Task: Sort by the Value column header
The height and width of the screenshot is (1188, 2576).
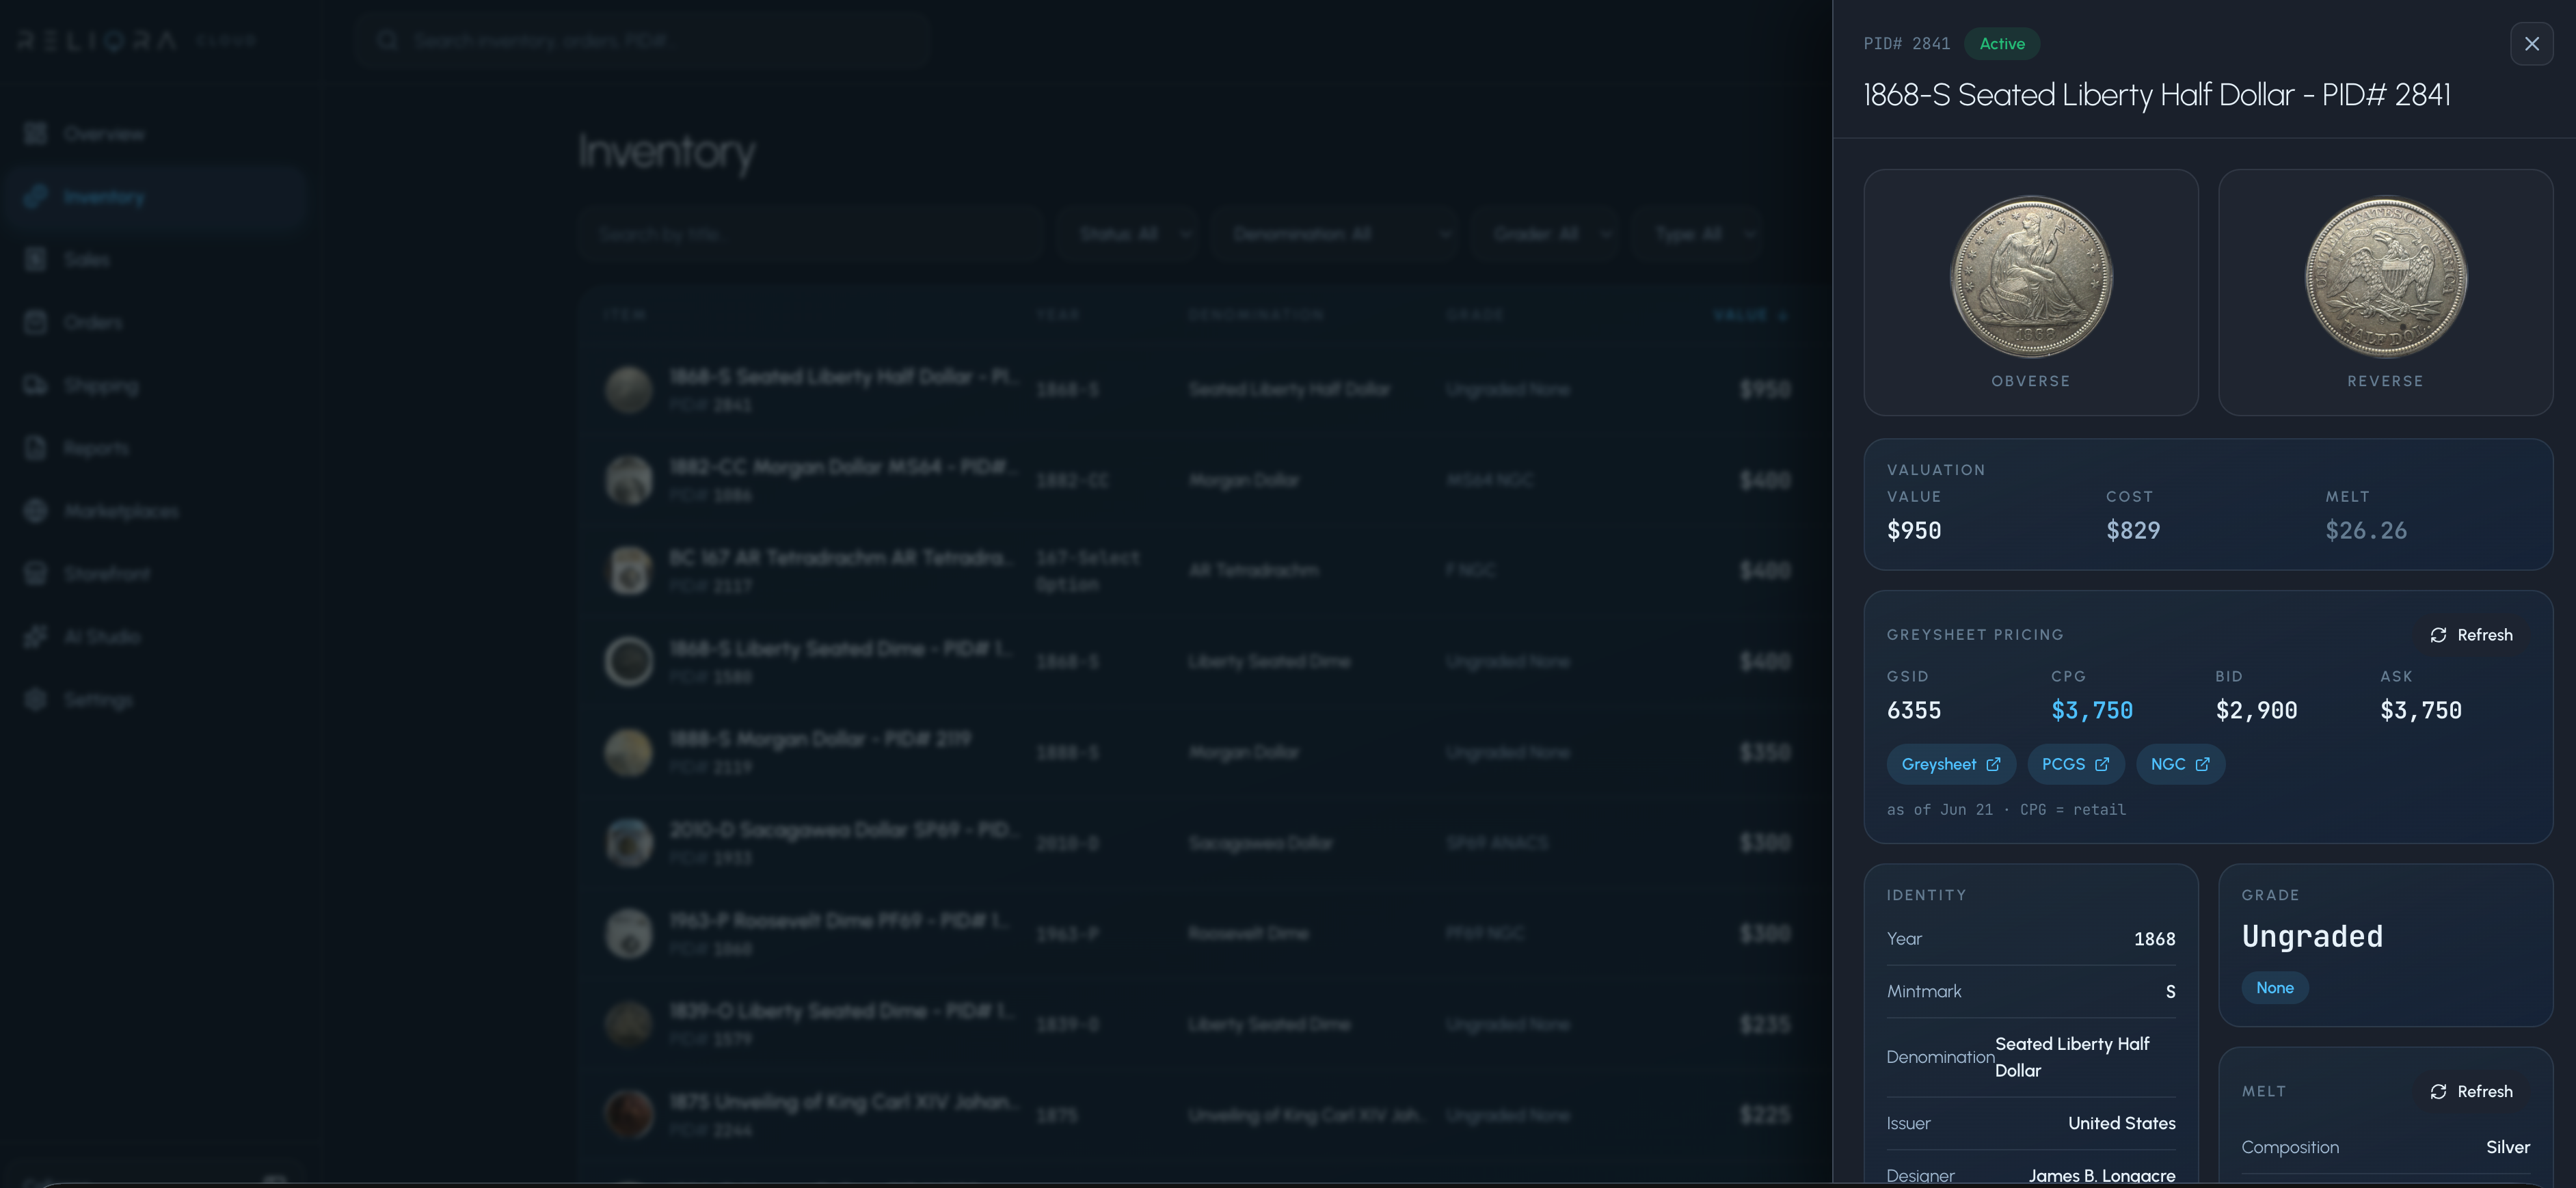Action: pos(1751,315)
